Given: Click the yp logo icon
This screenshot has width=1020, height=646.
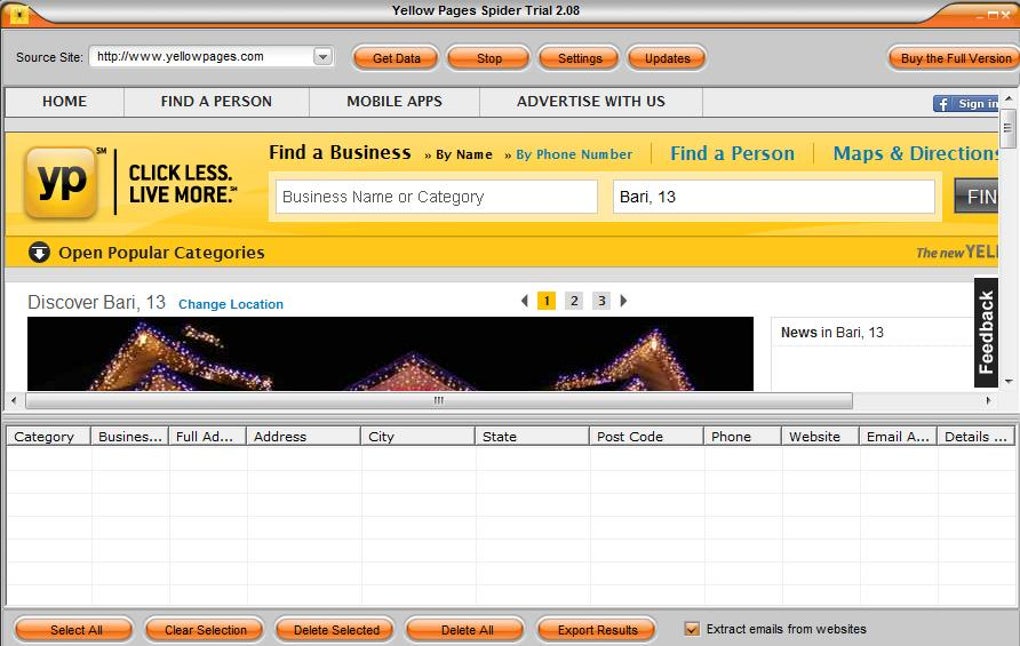Looking at the screenshot, I should tap(61, 182).
